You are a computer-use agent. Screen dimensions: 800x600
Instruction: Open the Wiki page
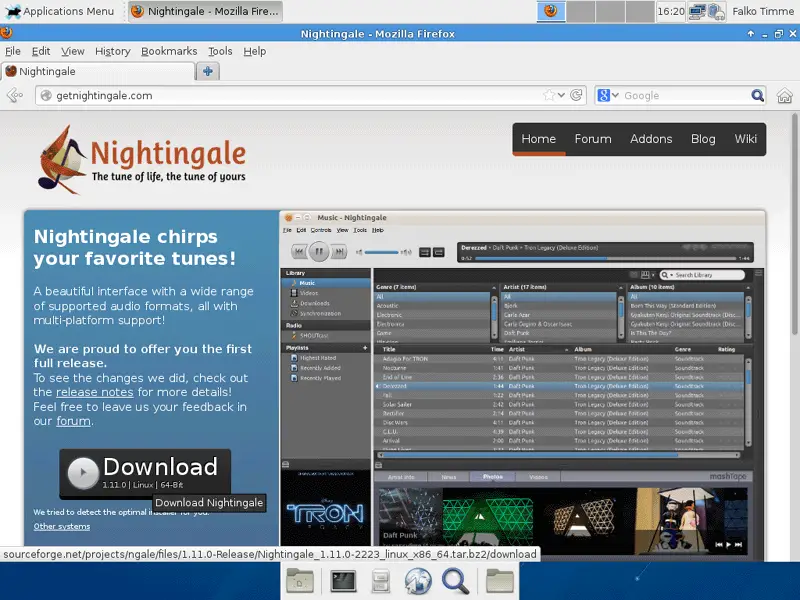745,139
